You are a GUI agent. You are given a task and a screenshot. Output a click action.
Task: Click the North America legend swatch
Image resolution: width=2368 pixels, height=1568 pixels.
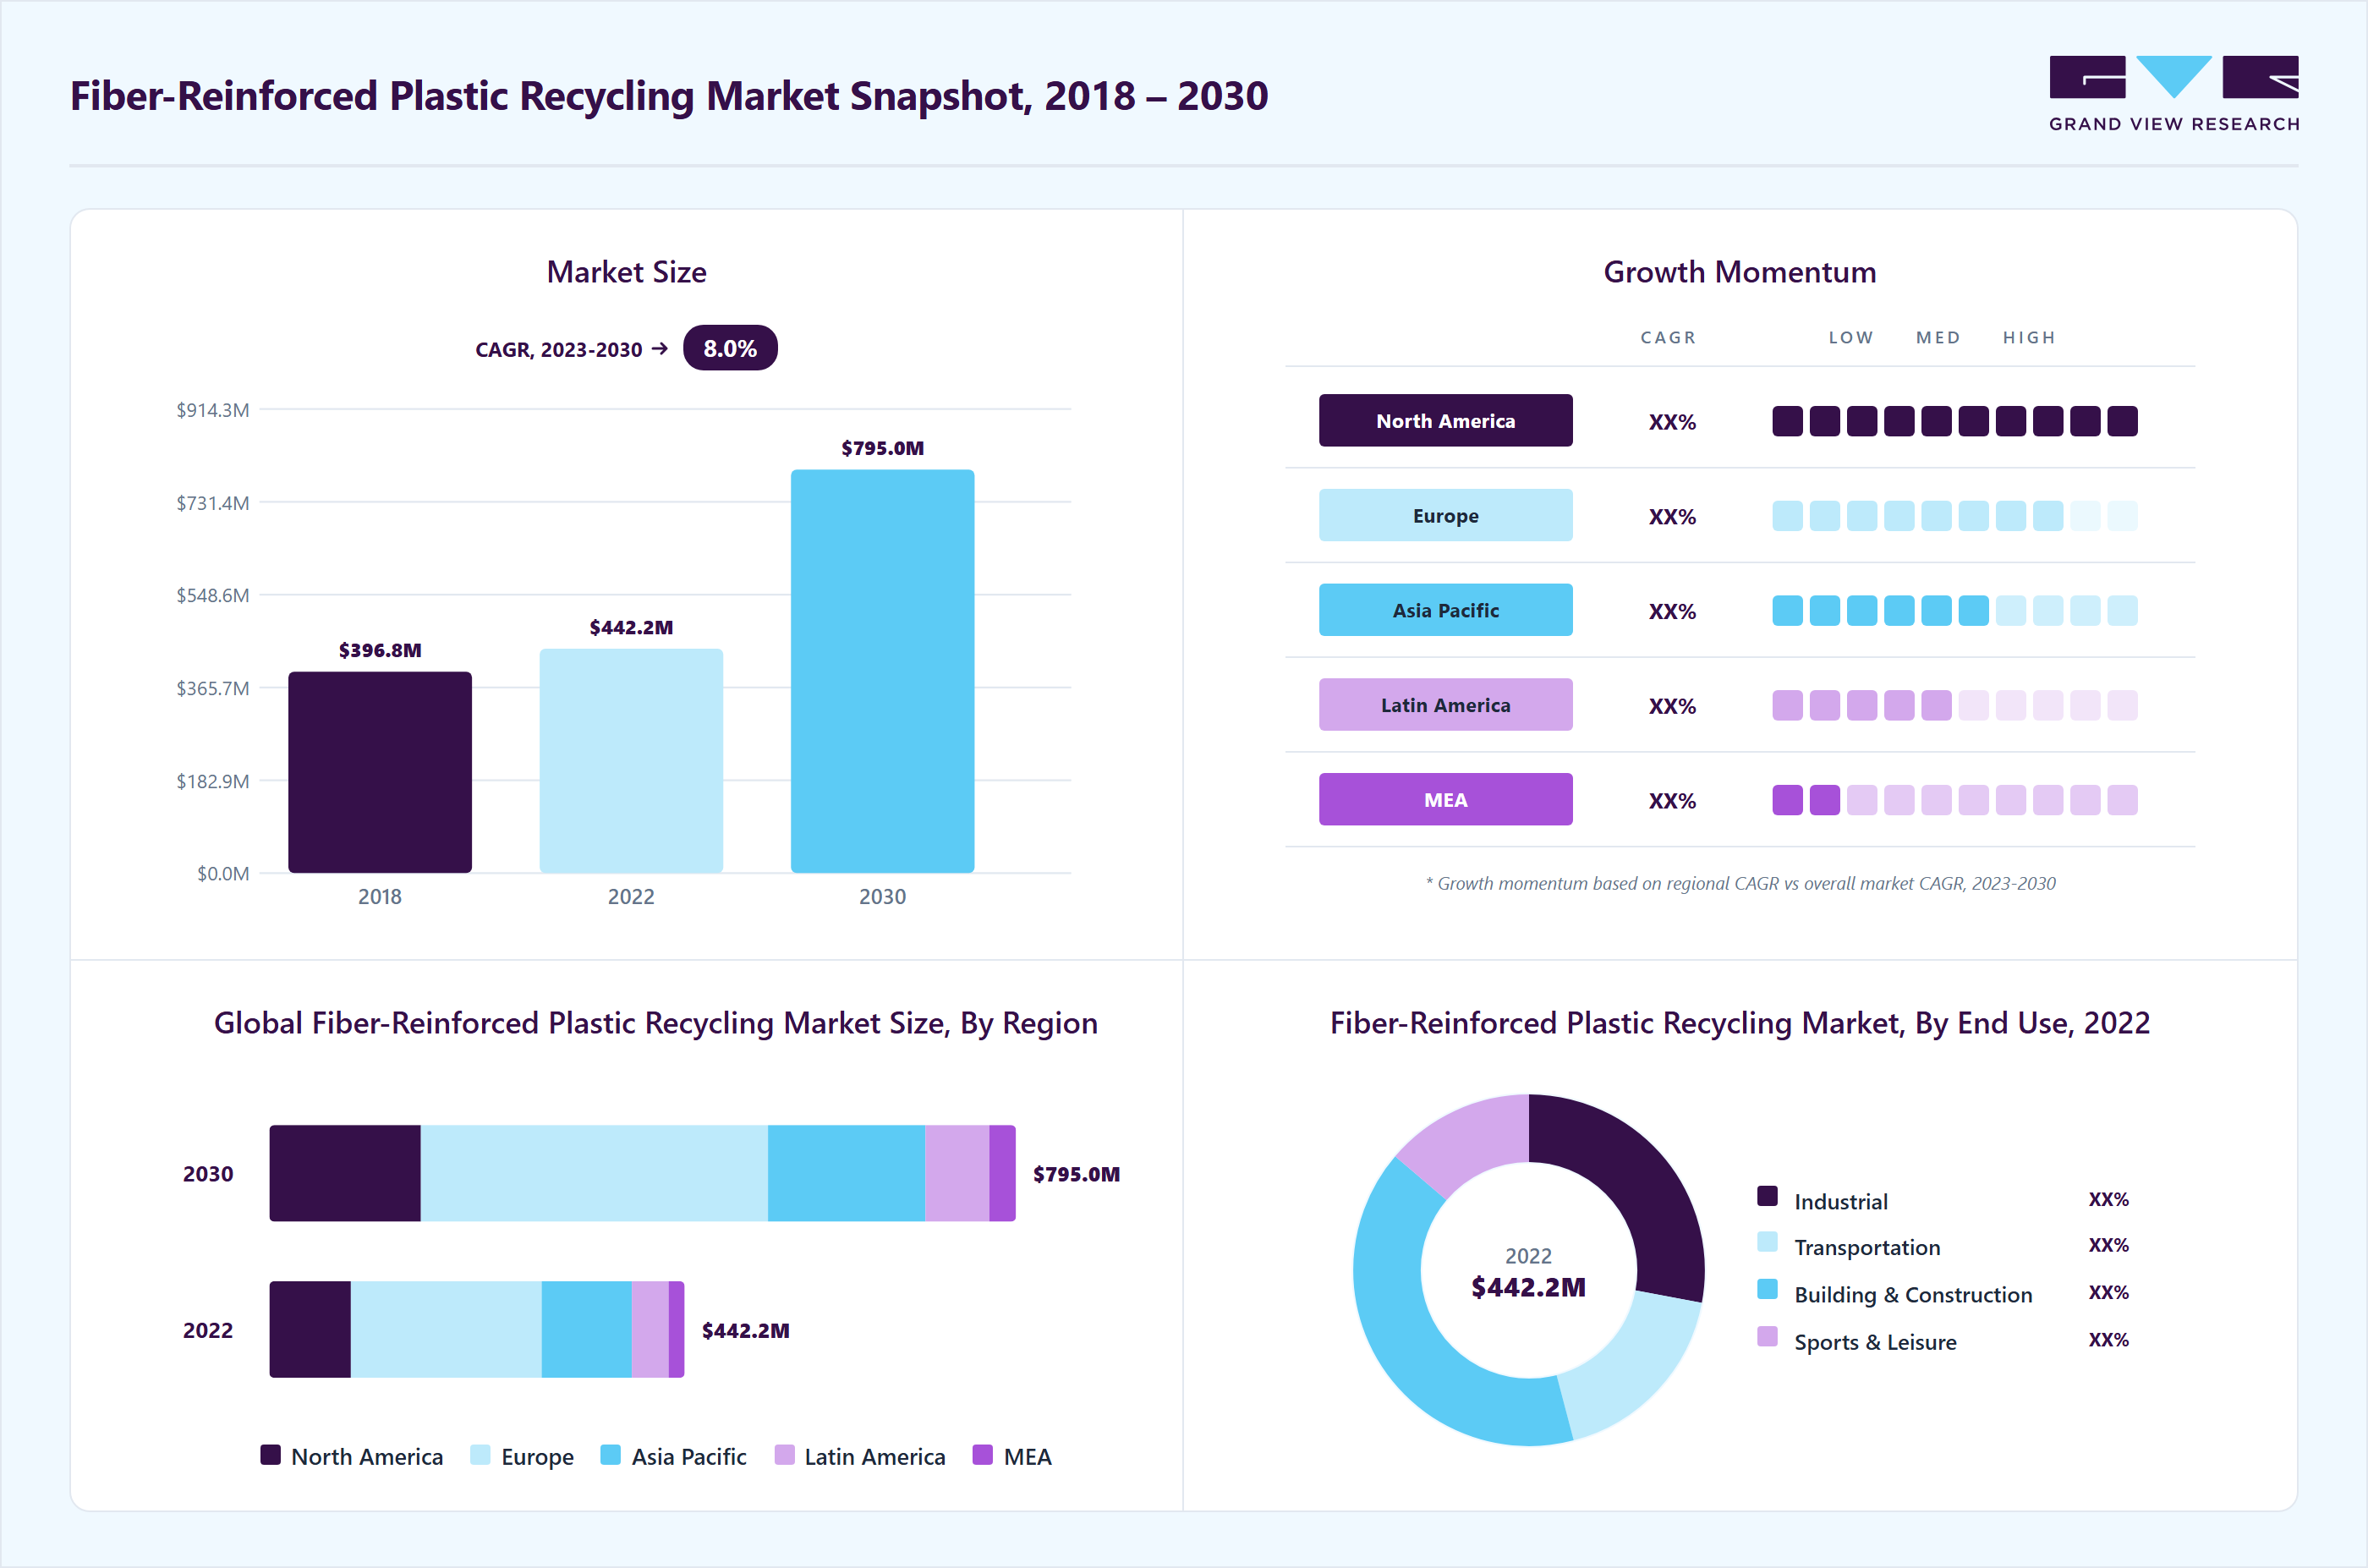click(270, 1455)
